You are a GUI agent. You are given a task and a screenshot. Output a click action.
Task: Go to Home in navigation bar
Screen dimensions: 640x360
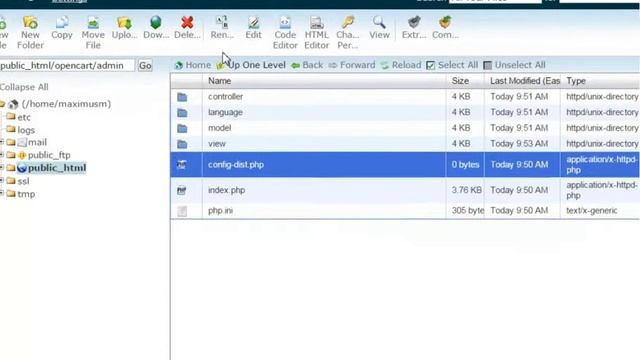tap(193, 65)
